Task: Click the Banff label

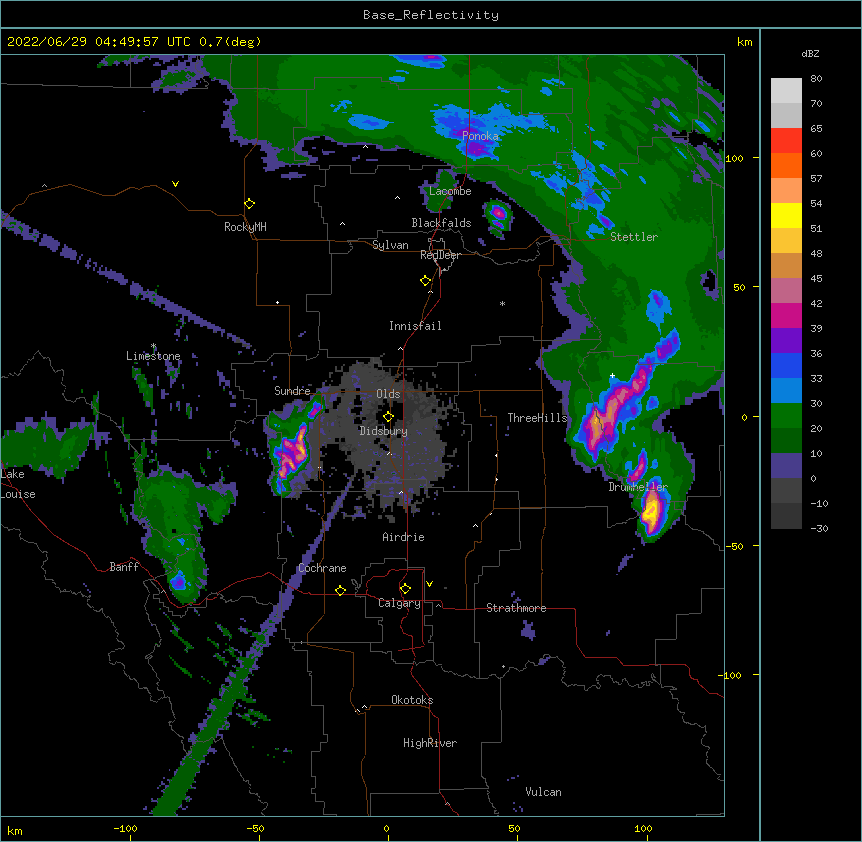Action: tap(124, 567)
